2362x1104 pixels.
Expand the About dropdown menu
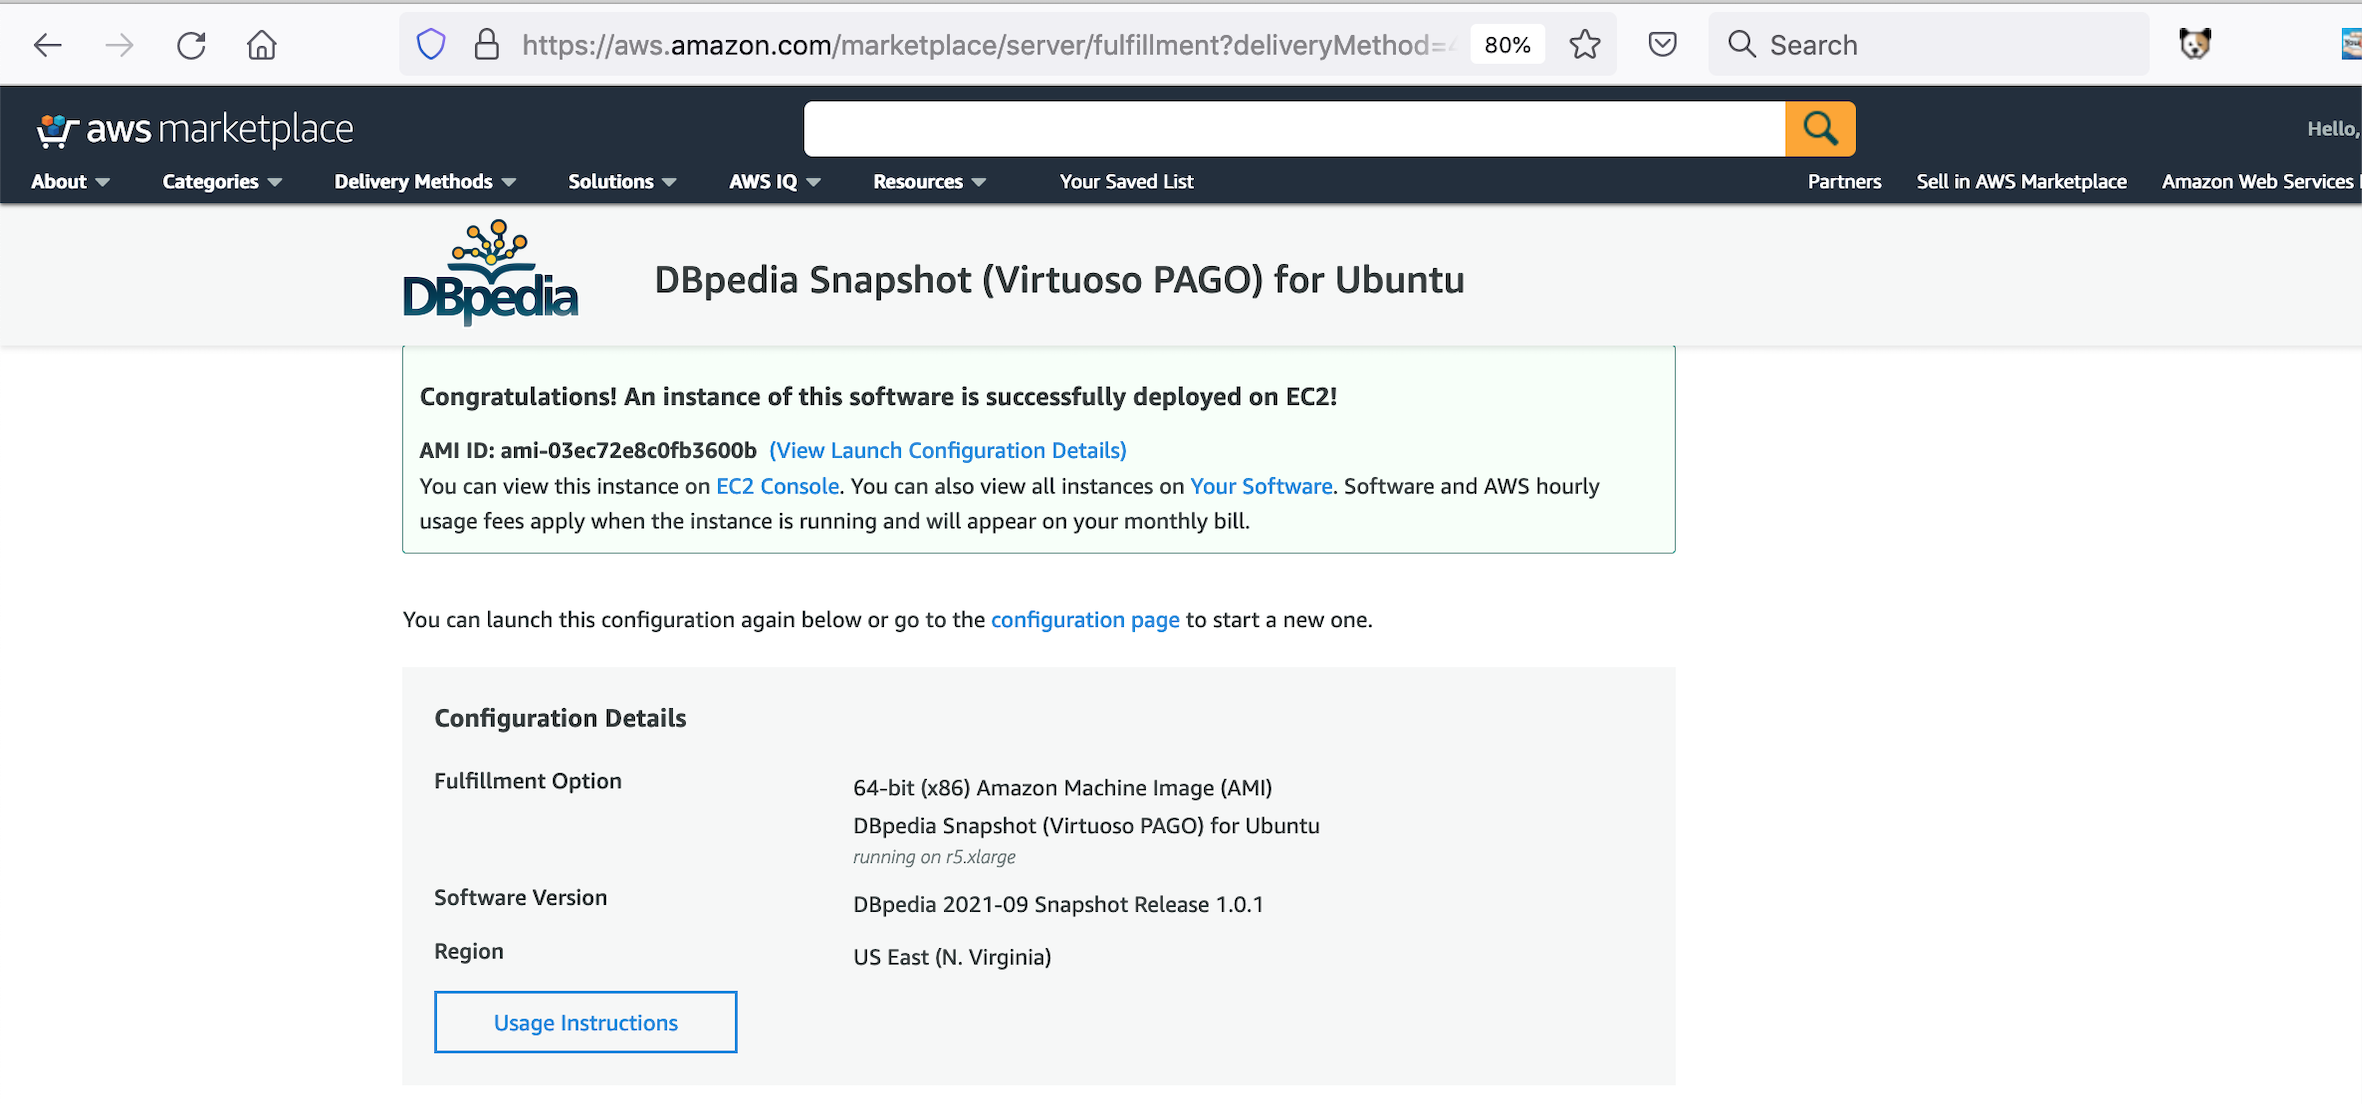coord(70,182)
